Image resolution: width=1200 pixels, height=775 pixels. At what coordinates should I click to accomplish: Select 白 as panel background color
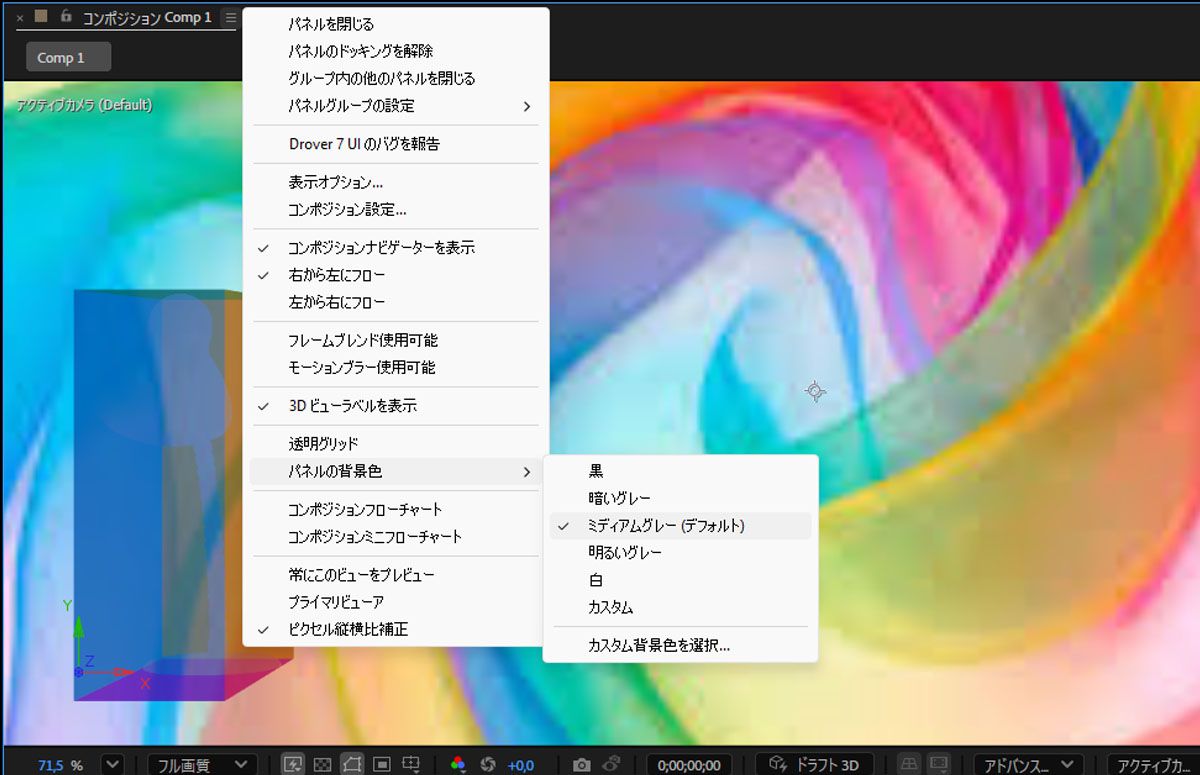click(x=595, y=579)
